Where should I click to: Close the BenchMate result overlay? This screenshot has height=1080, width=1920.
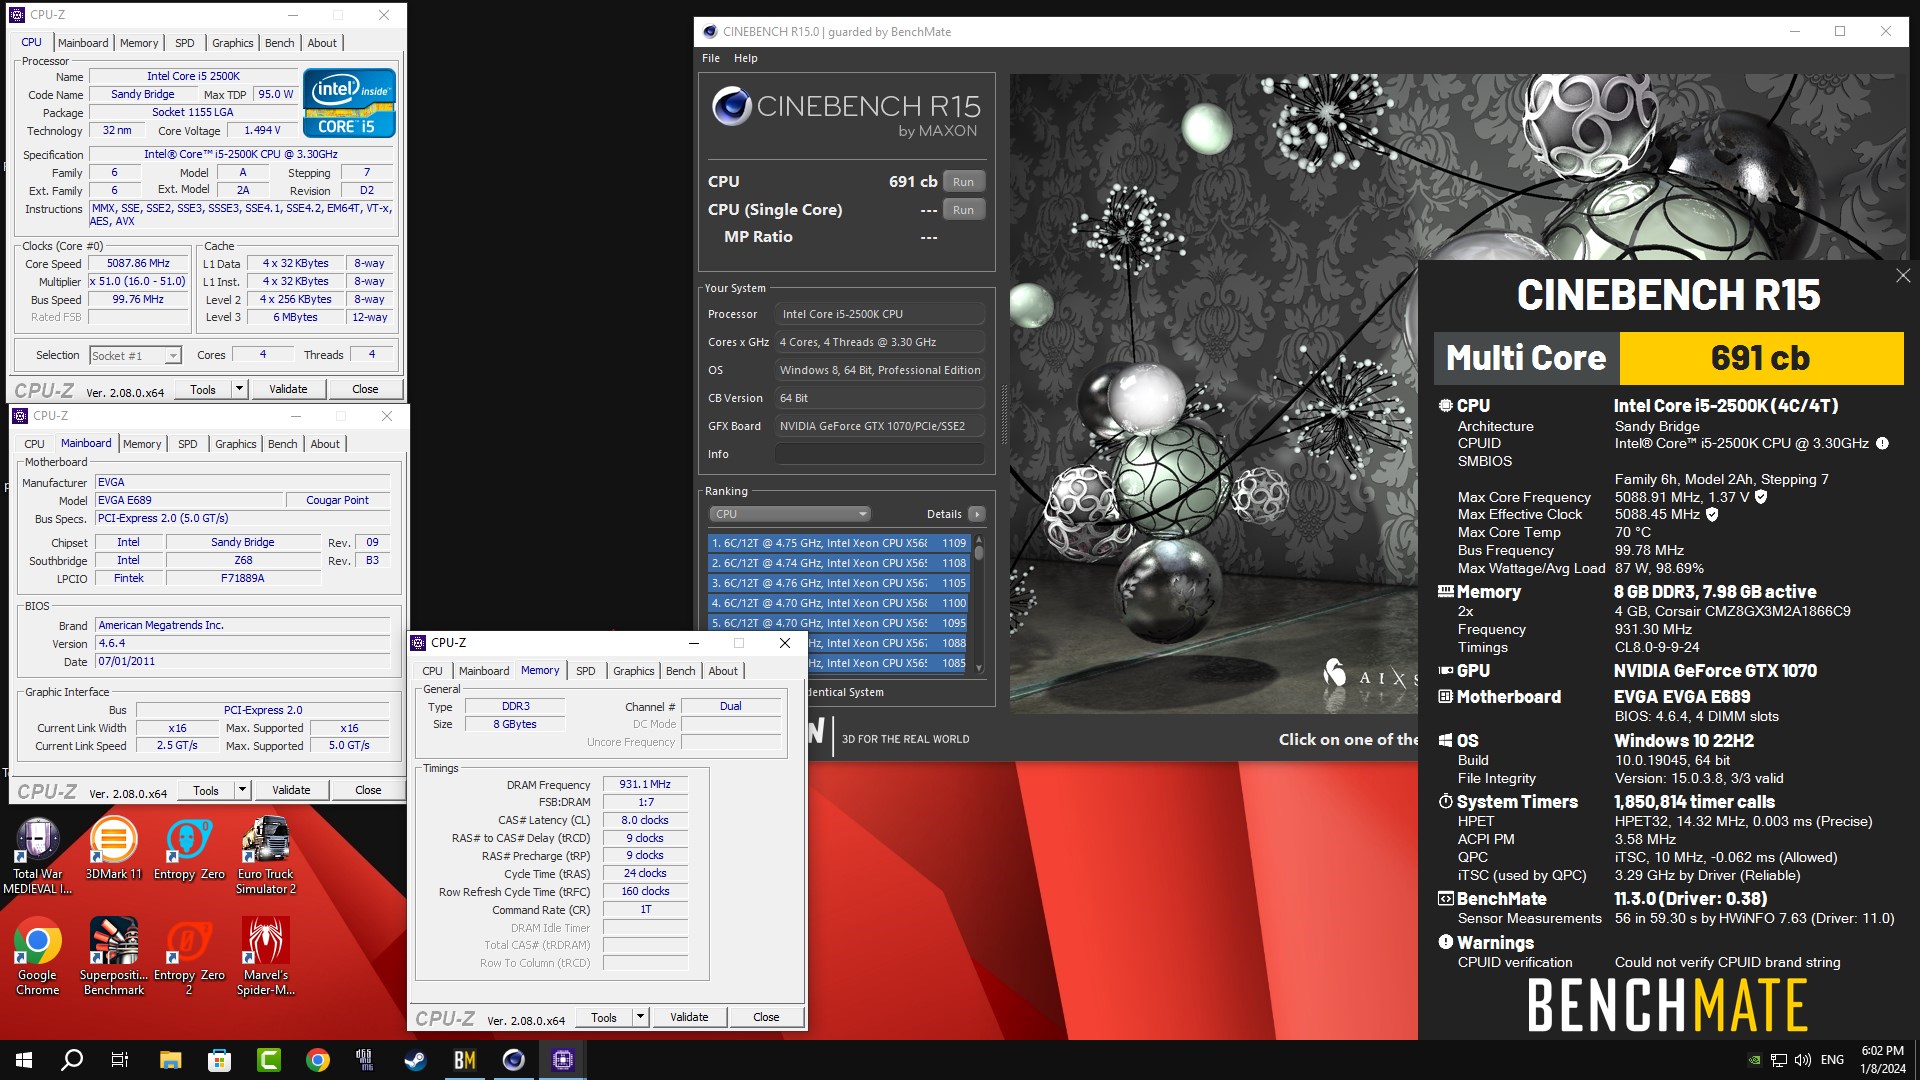coord(1902,275)
